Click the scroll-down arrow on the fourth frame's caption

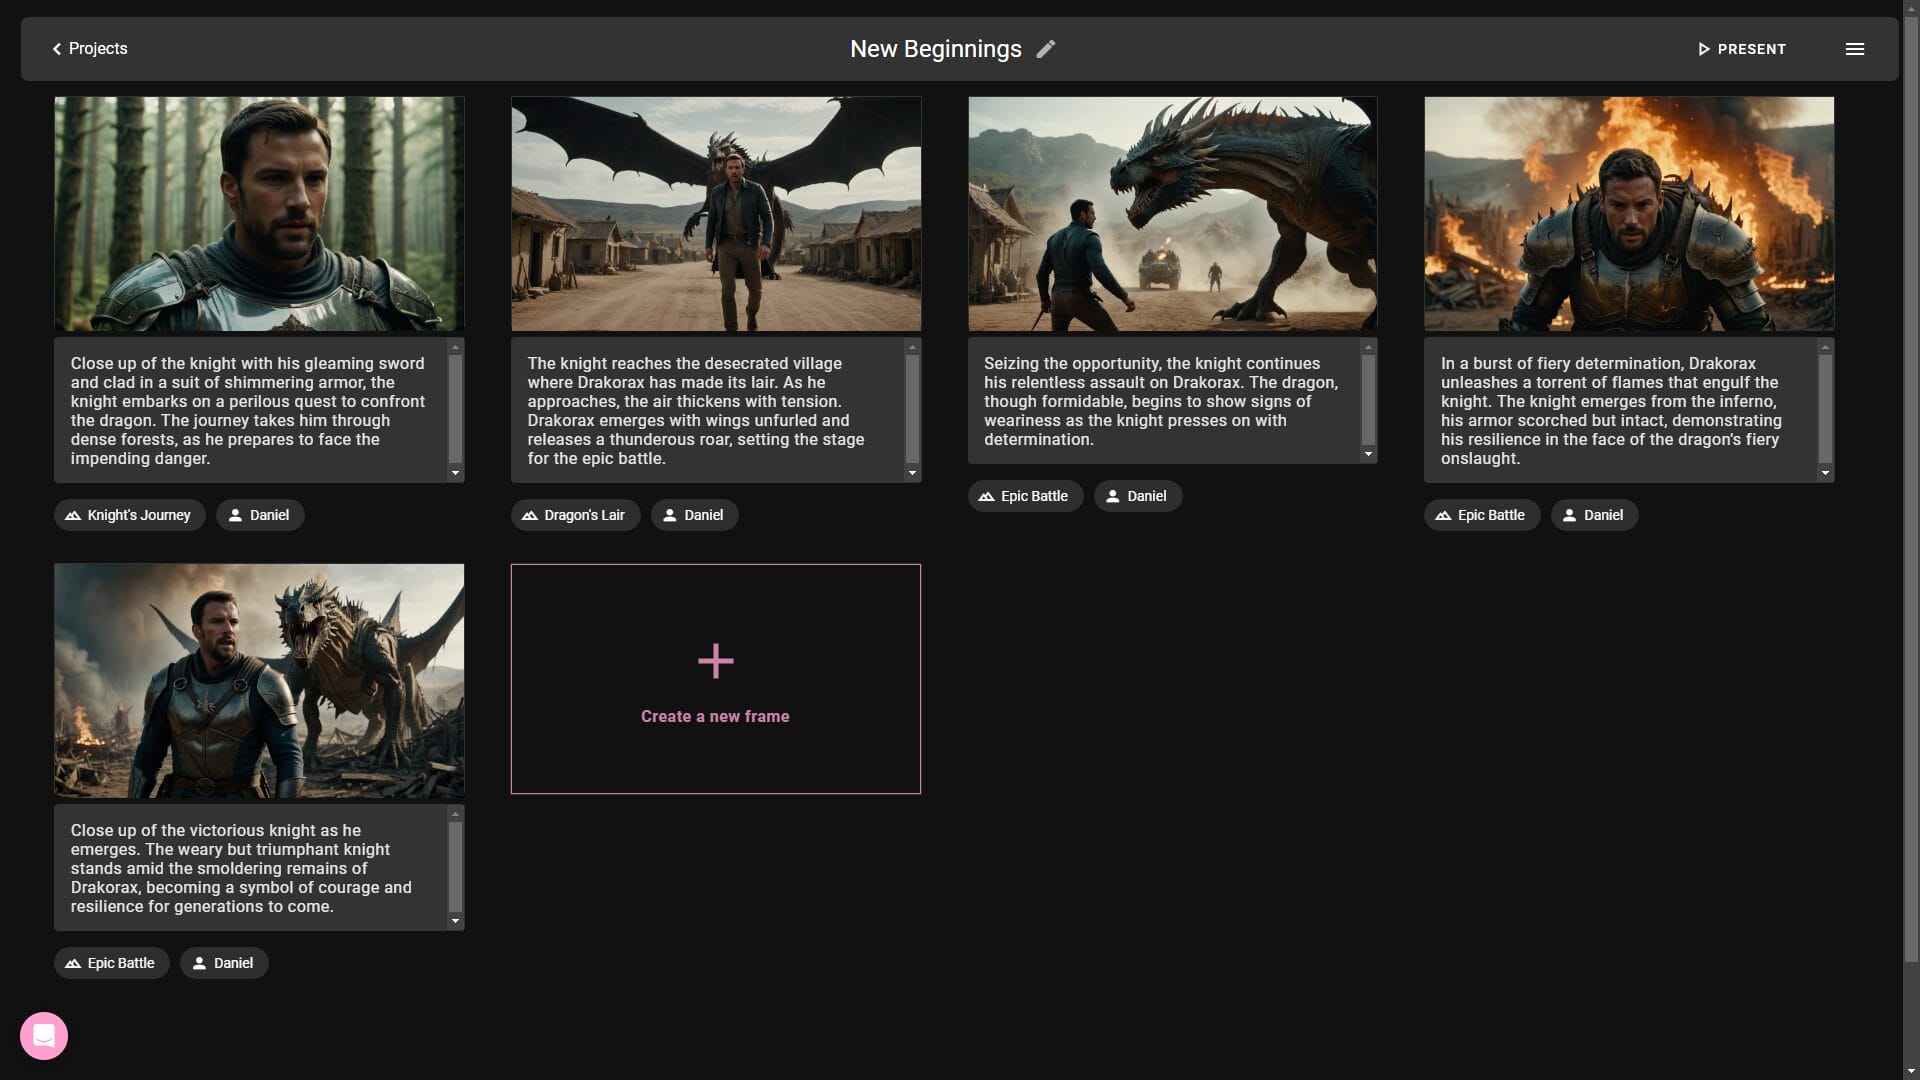[1827, 471]
